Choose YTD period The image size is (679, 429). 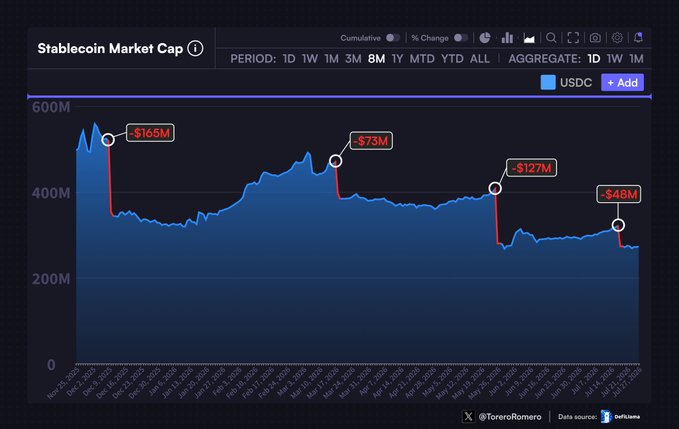tap(452, 59)
